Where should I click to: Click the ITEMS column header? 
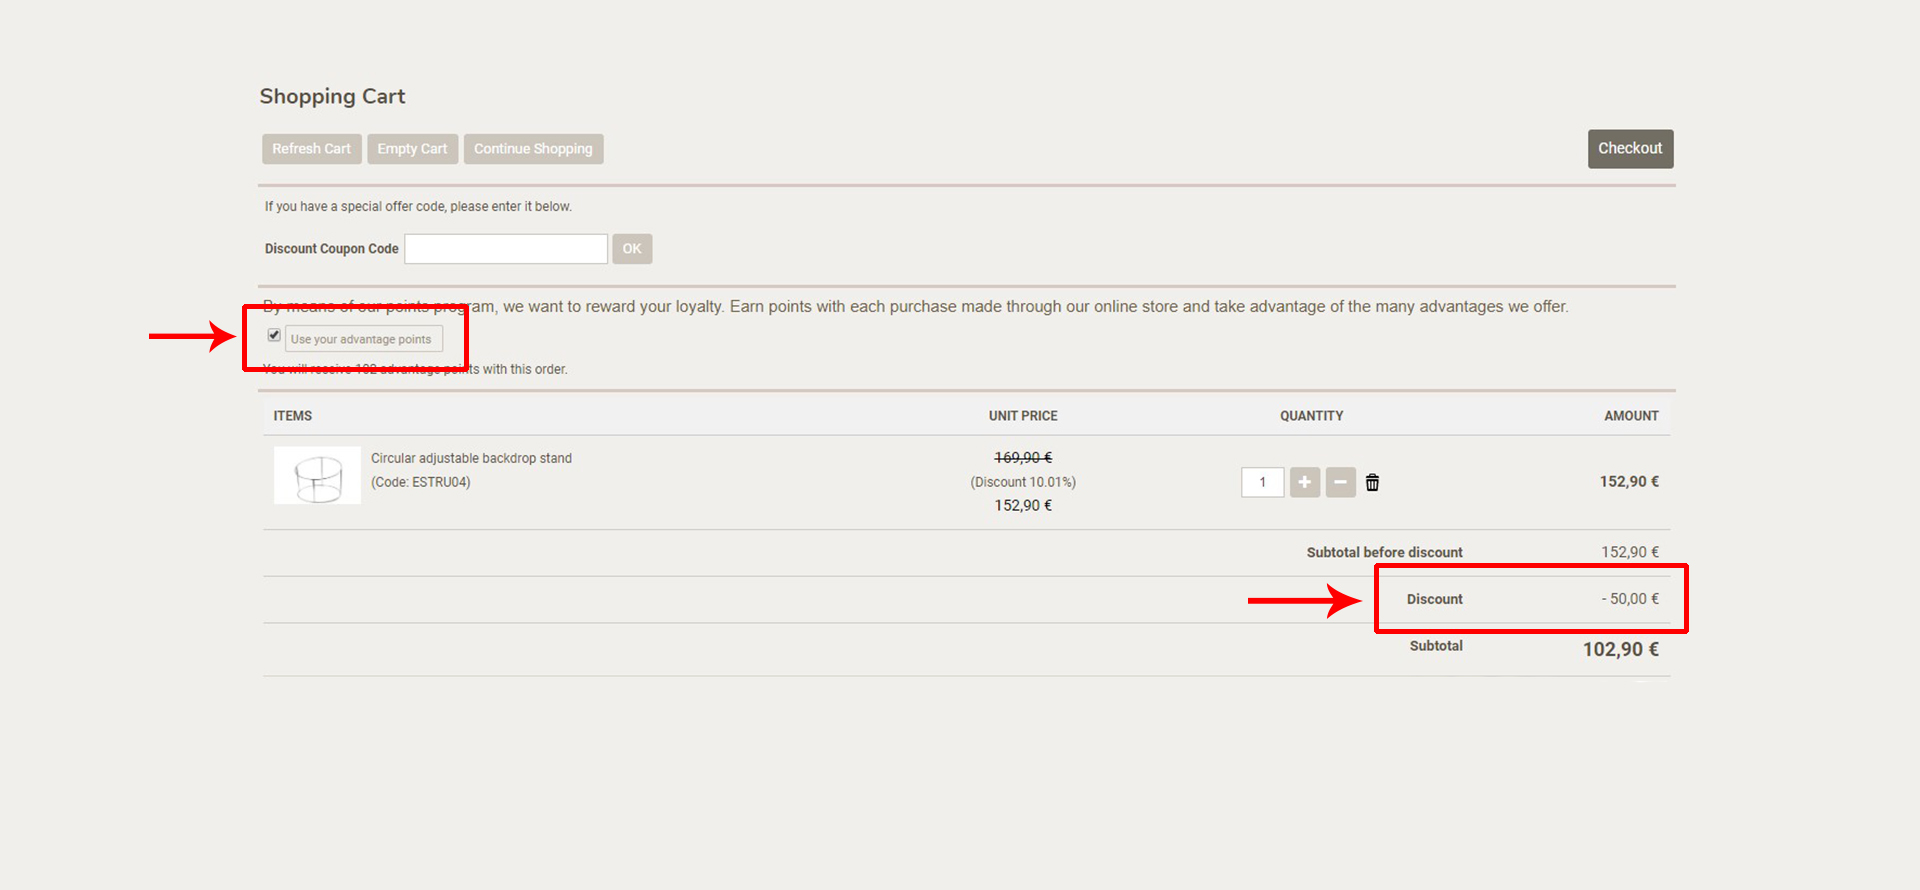point(293,416)
